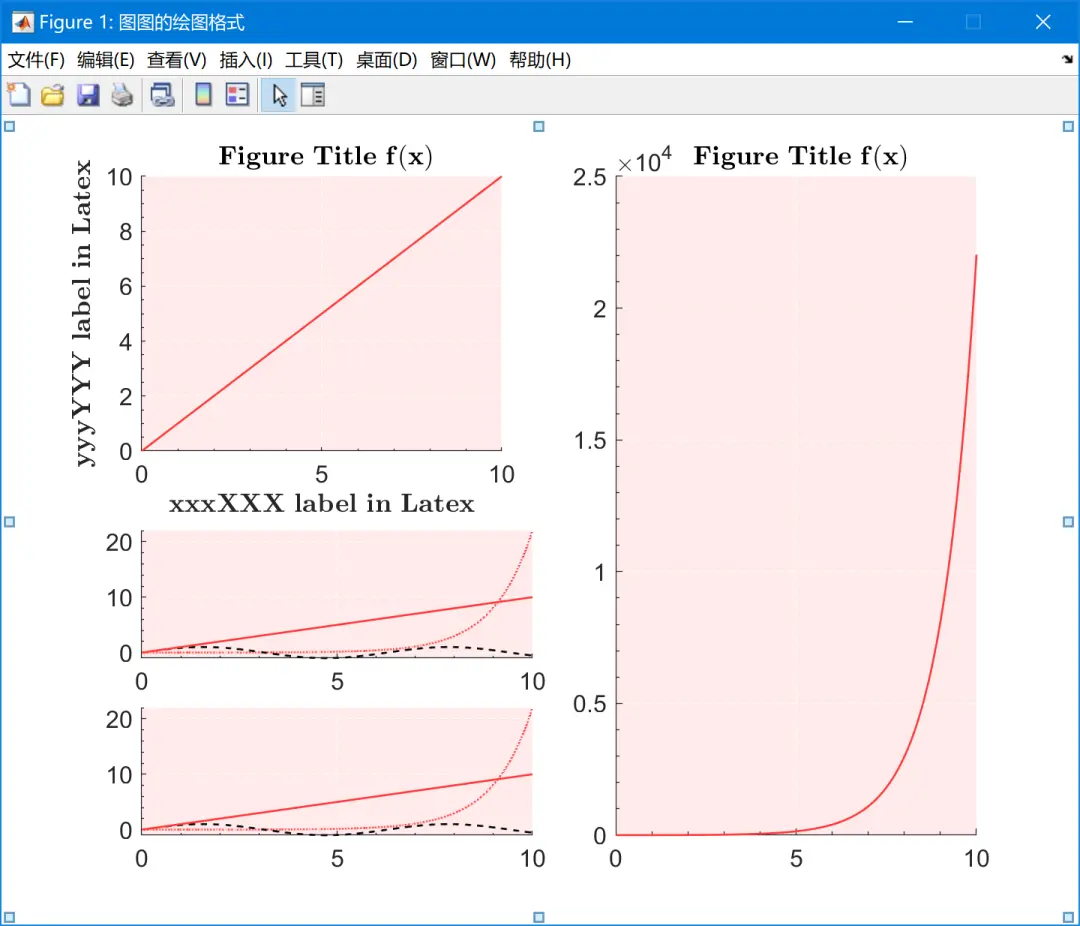1080x926 pixels.
Task: Click the ×10^4 exponent label on the right plot
Action: tap(644, 160)
